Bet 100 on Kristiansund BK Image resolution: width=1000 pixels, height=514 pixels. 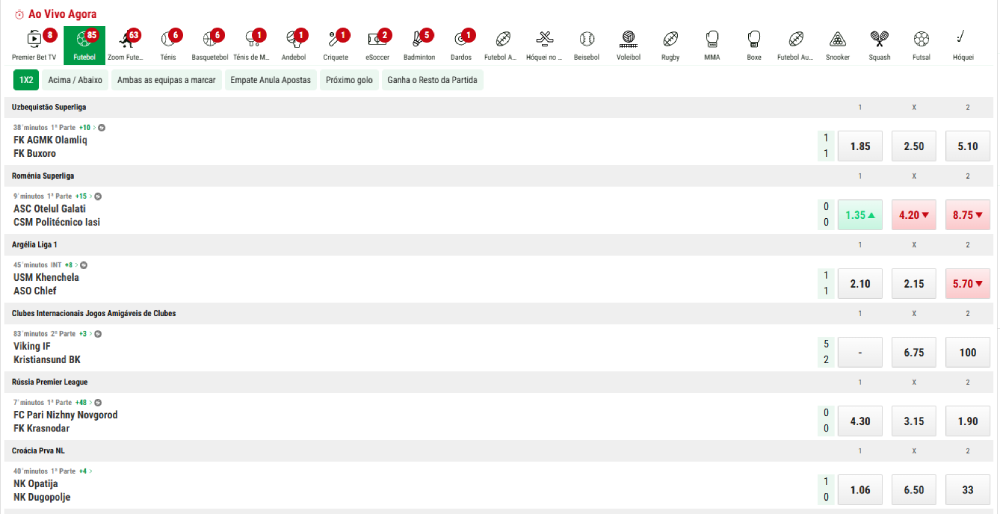pos(967,353)
